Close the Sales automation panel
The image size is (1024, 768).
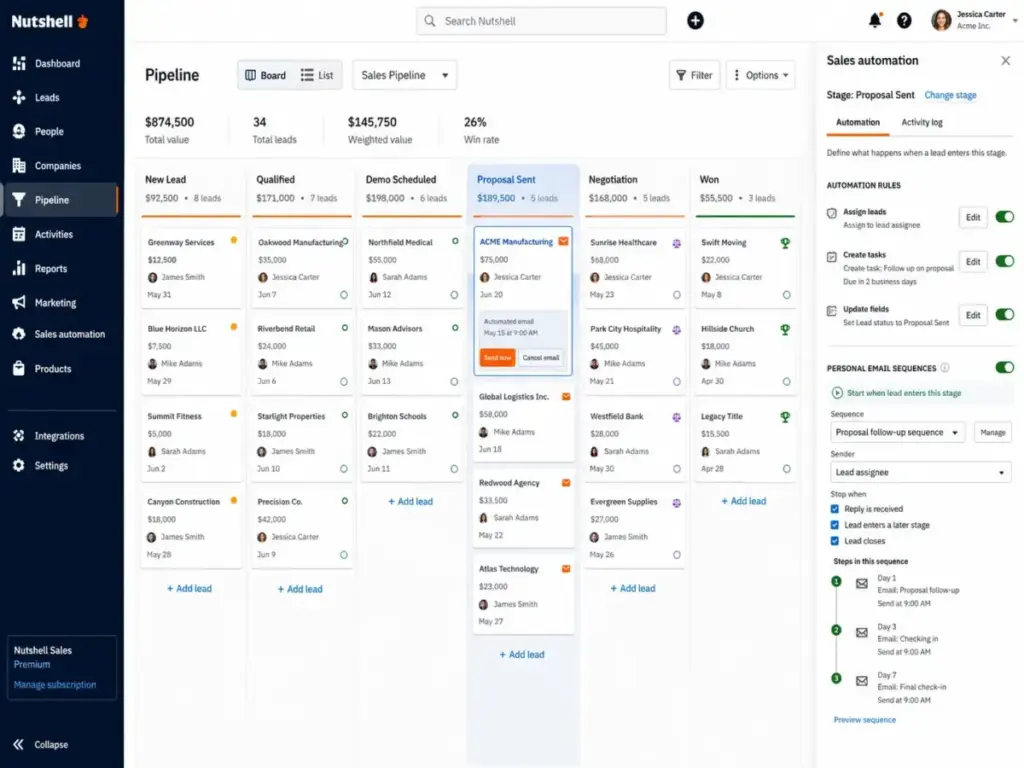click(1006, 61)
